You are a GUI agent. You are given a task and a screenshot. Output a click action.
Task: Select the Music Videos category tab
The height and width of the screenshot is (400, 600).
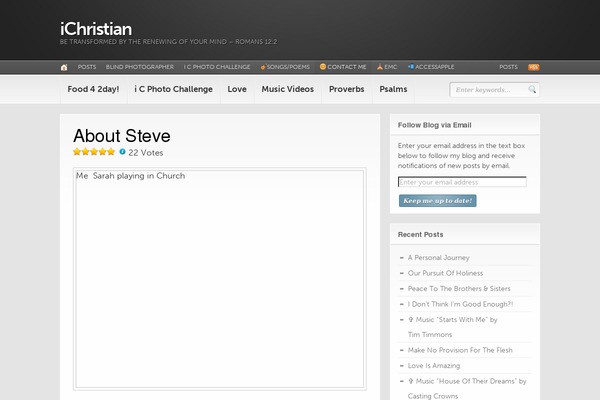pos(288,89)
